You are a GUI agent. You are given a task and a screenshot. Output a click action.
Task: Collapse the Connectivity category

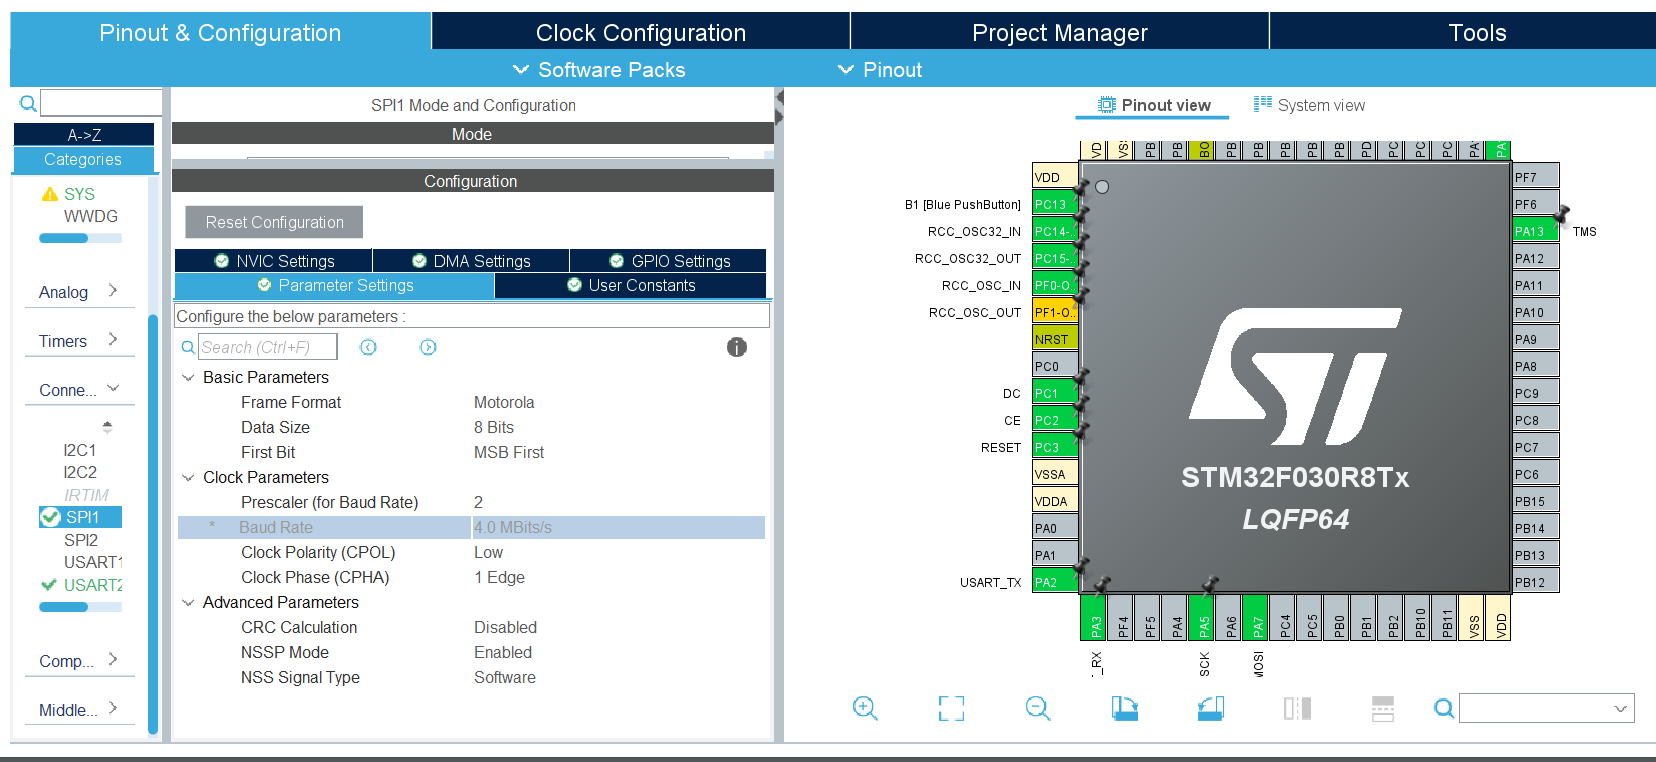pyautogui.click(x=79, y=390)
